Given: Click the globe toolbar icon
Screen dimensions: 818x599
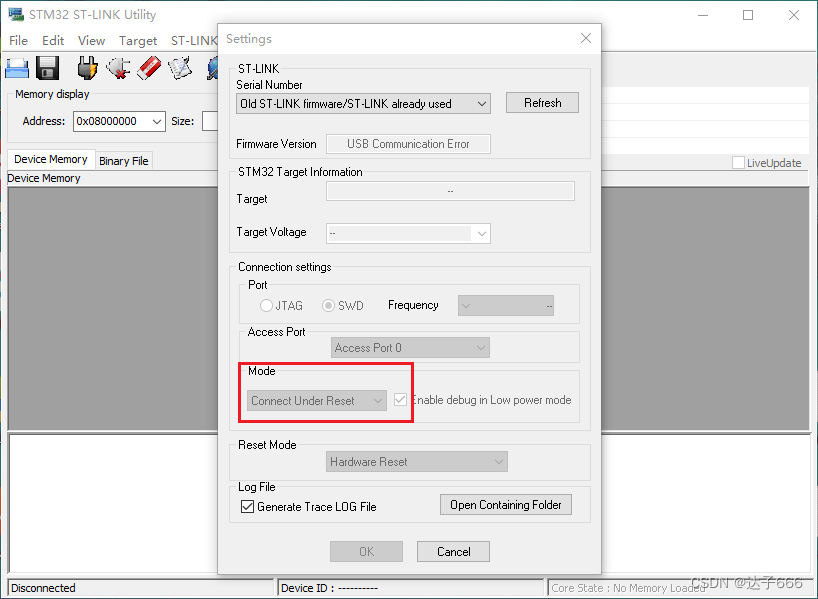Looking at the screenshot, I should (212, 67).
